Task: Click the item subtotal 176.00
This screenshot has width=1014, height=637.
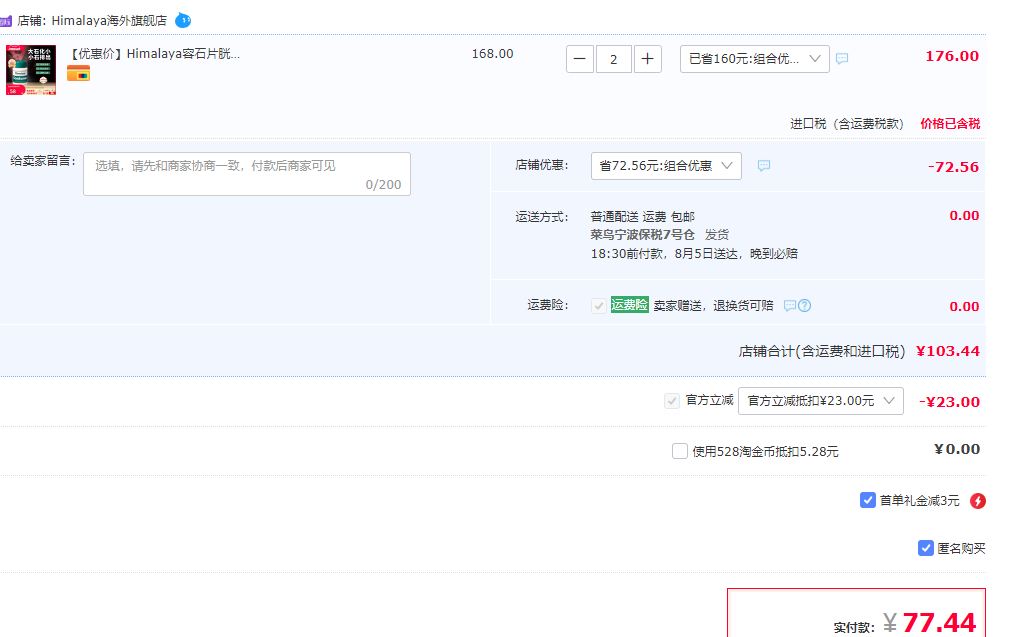Action: point(952,56)
